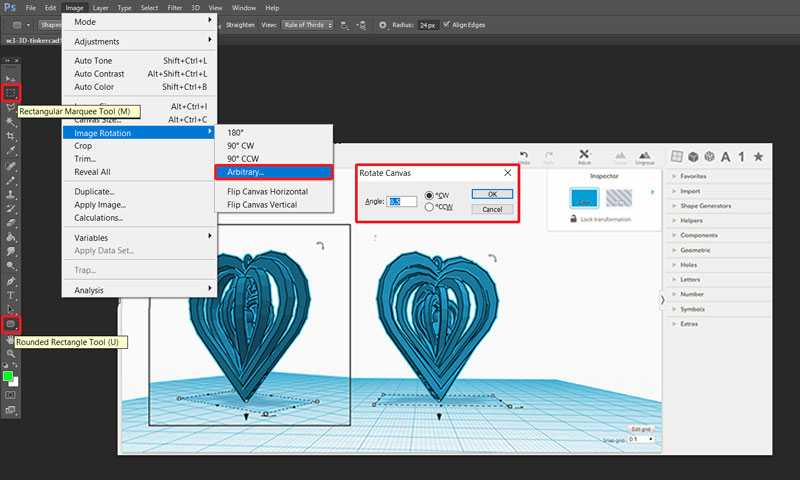Choose Duplicate... menu item

(x=139, y=191)
